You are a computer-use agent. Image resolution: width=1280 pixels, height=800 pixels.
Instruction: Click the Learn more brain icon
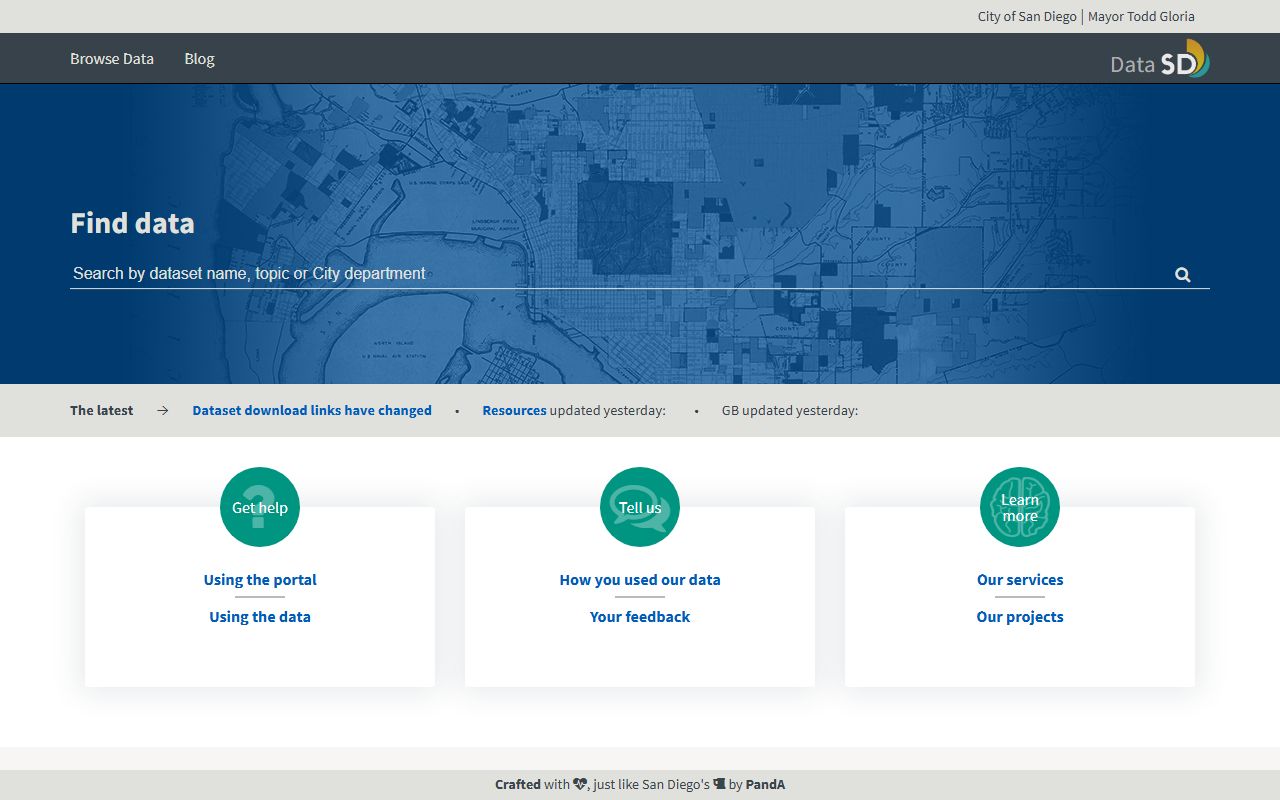1020,507
